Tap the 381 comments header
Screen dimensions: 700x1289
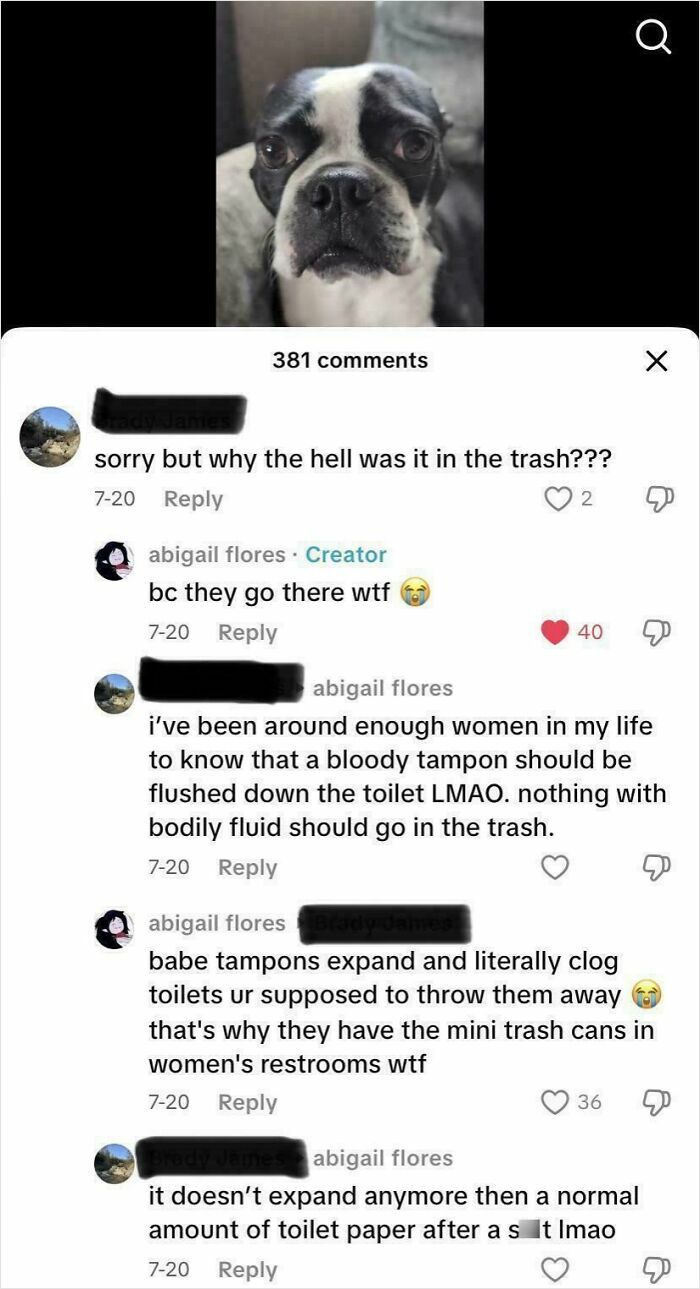click(x=349, y=361)
